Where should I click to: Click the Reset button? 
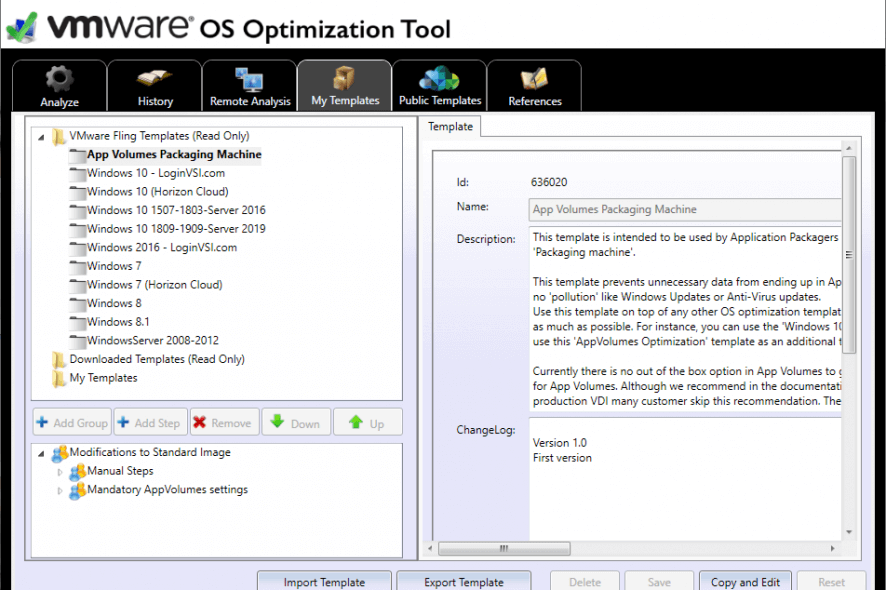[831, 582]
